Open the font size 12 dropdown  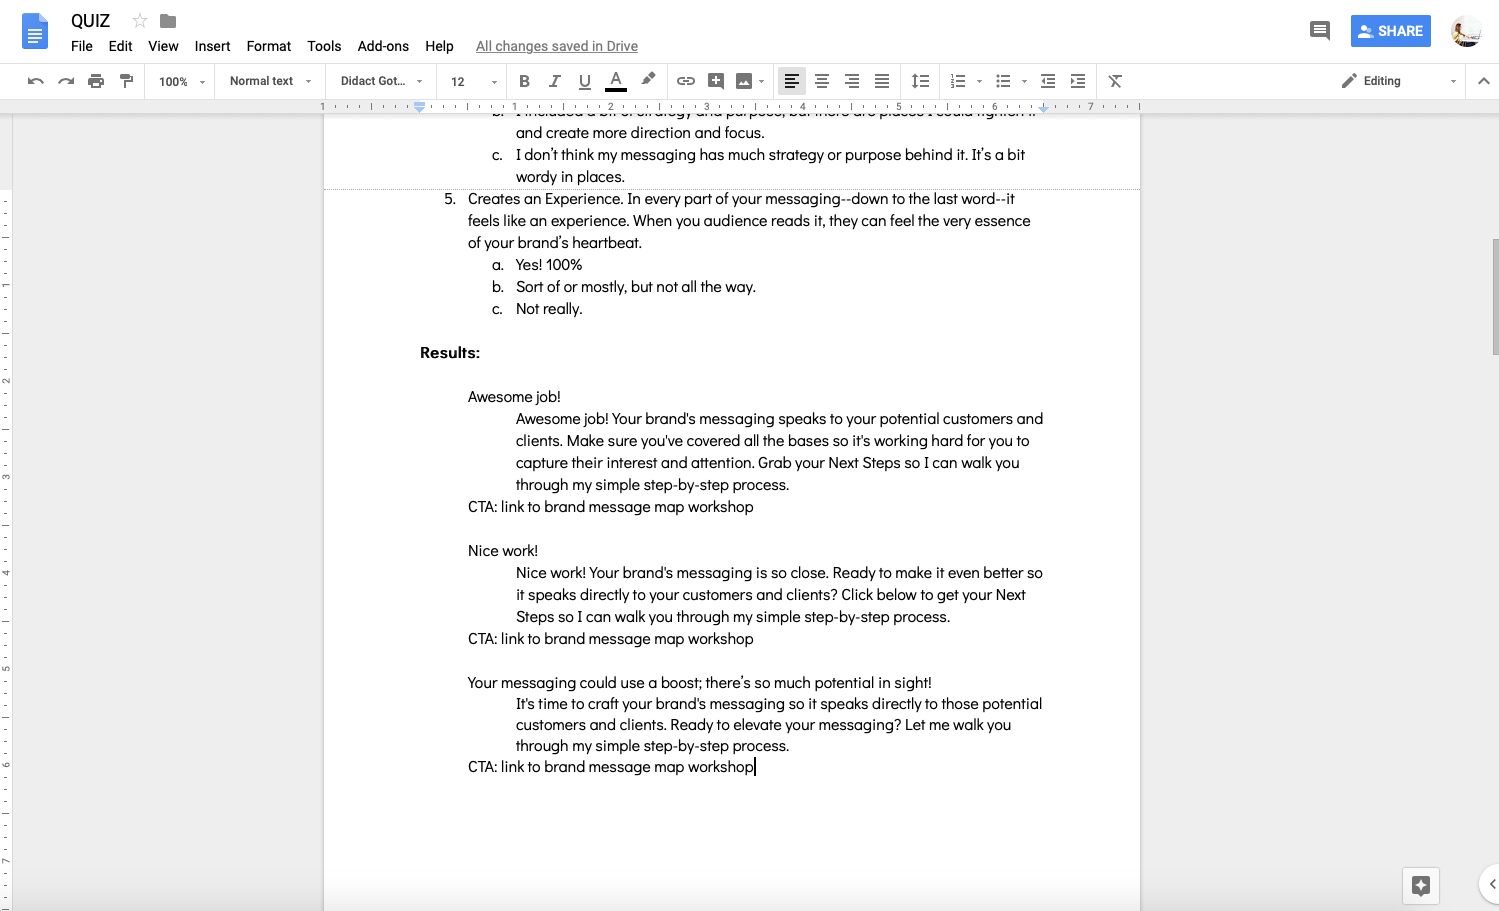473,82
